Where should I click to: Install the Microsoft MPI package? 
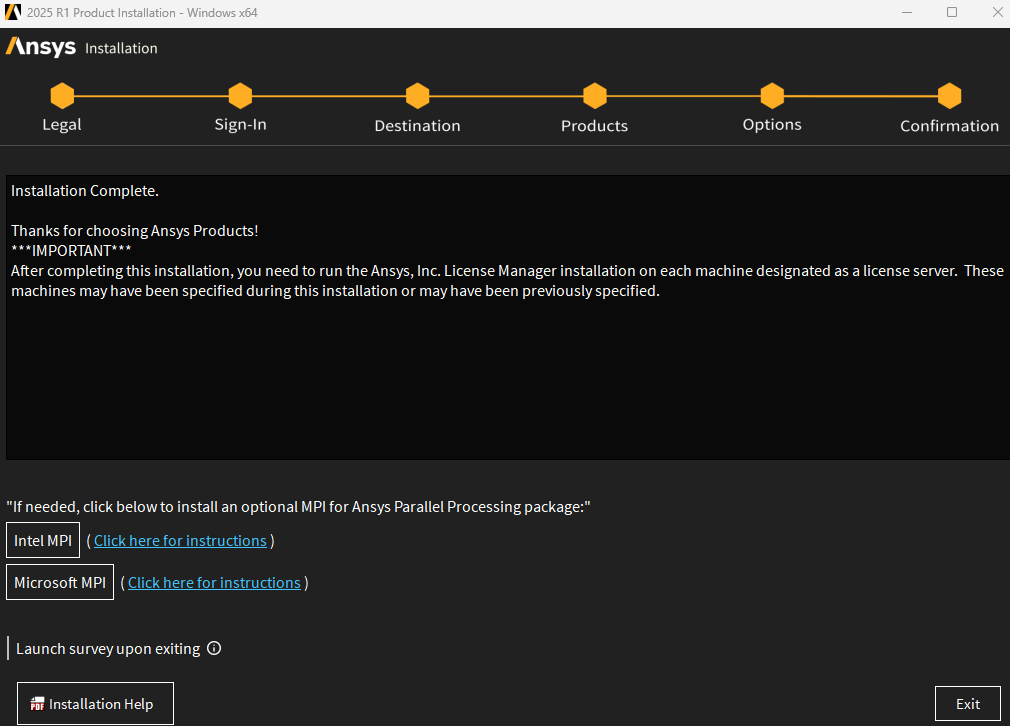point(60,582)
